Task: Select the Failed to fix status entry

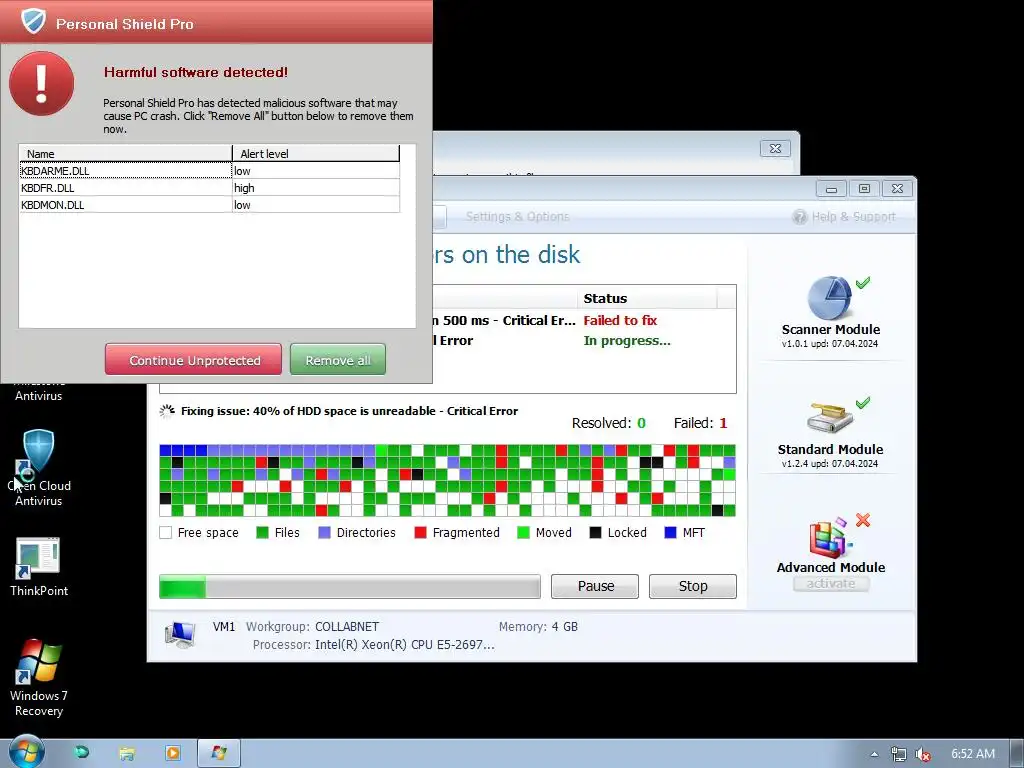Action: tap(620, 320)
